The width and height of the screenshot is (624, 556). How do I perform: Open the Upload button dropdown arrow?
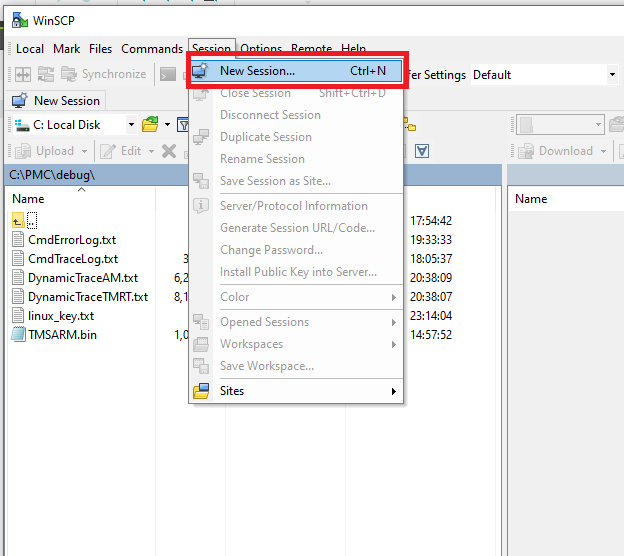pos(85,151)
